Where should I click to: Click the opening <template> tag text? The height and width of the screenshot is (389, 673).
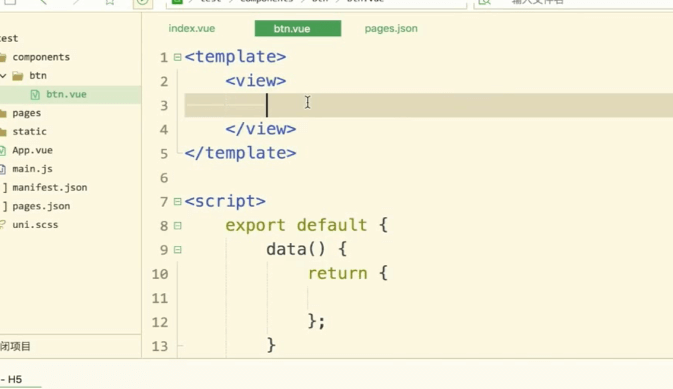[x=235, y=57]
